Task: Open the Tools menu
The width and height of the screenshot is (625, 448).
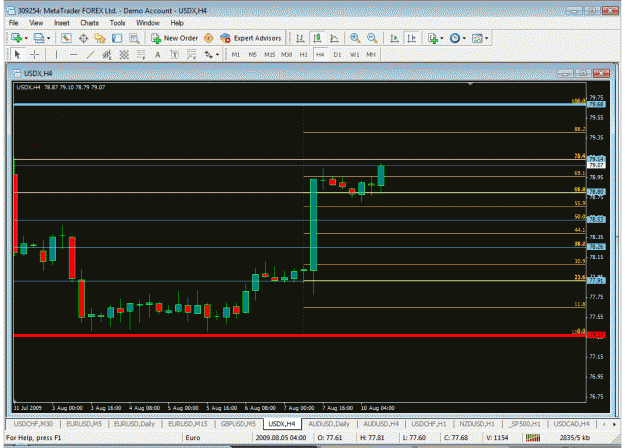Action: point(117,23)
